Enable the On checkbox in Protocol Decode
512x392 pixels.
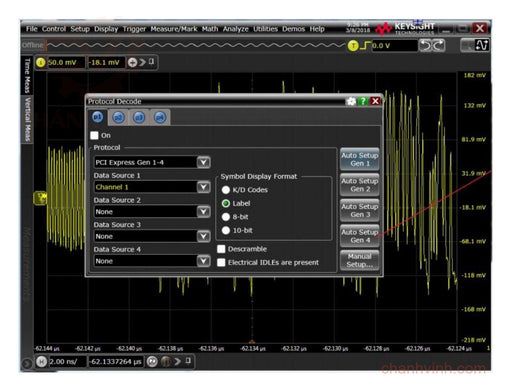tap(94, 135)
